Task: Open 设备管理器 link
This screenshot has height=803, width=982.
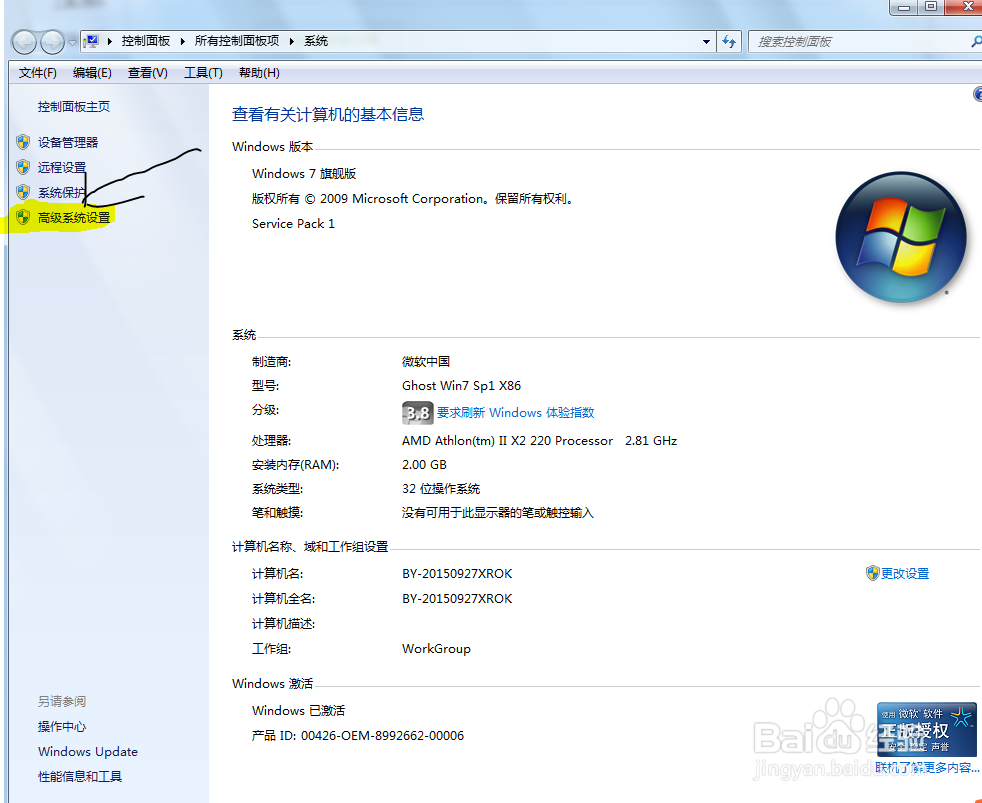Action: 68,143
